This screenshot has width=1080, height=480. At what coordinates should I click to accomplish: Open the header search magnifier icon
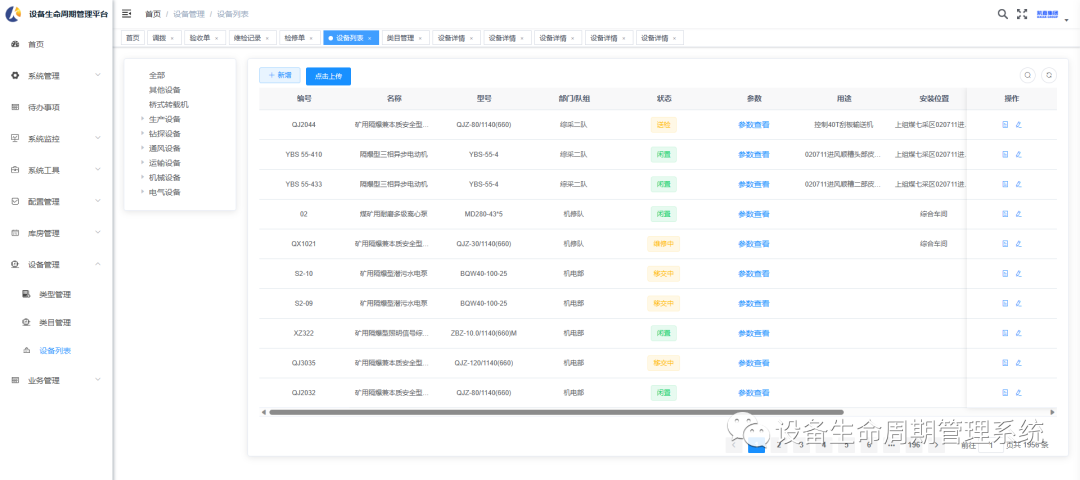[1004, 14]
